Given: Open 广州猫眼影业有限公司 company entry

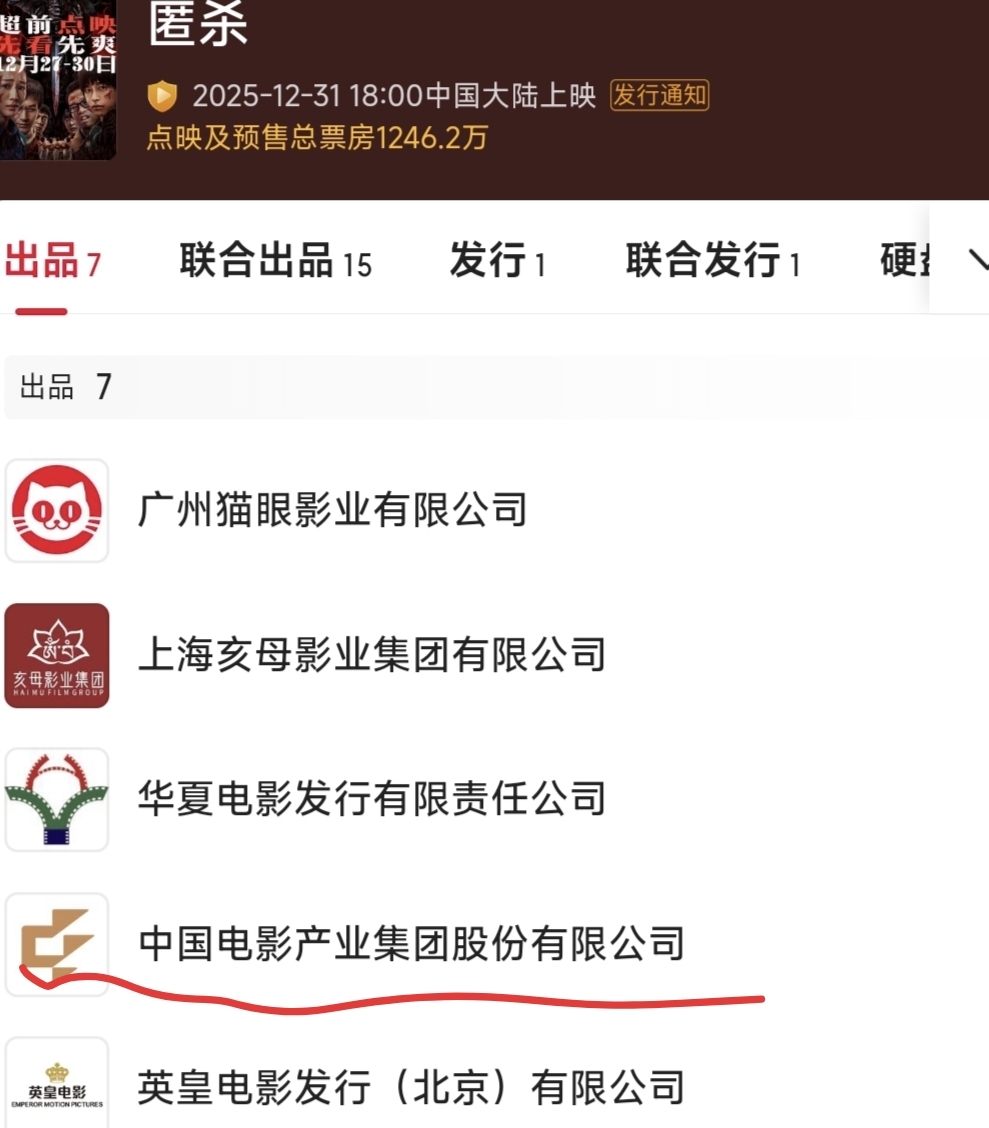Looking at the screenshot, I should click(x=332, y=510).
